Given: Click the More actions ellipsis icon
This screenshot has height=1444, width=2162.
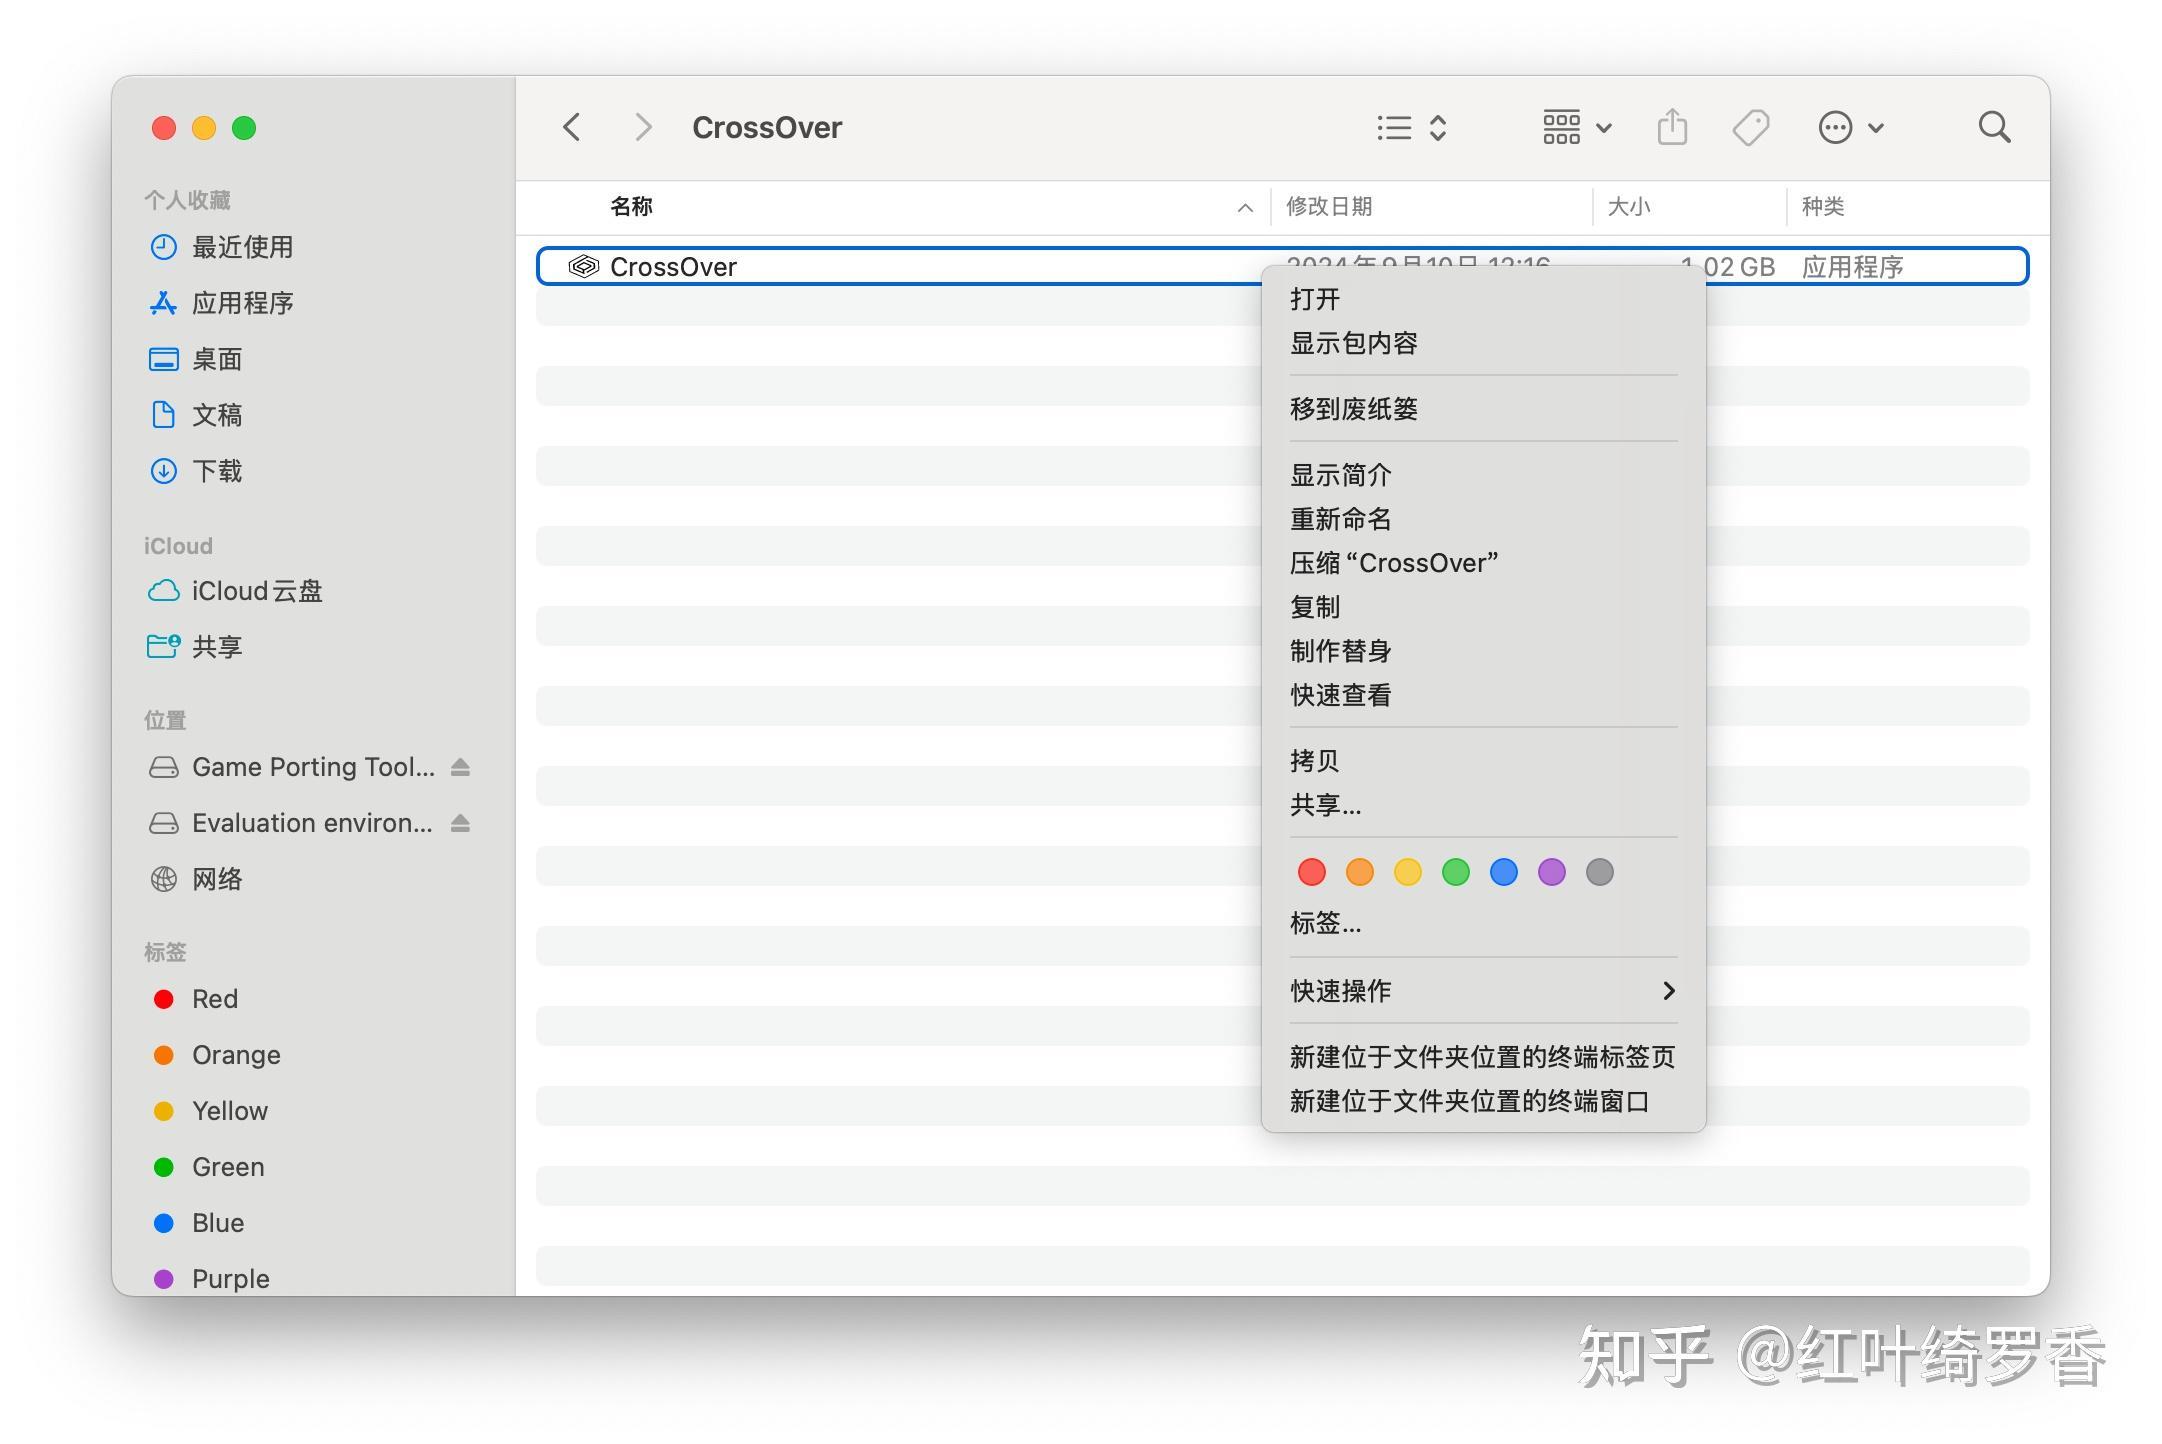Looking at the screenshot, I should pyautogui.click(x=1836, y=127).
